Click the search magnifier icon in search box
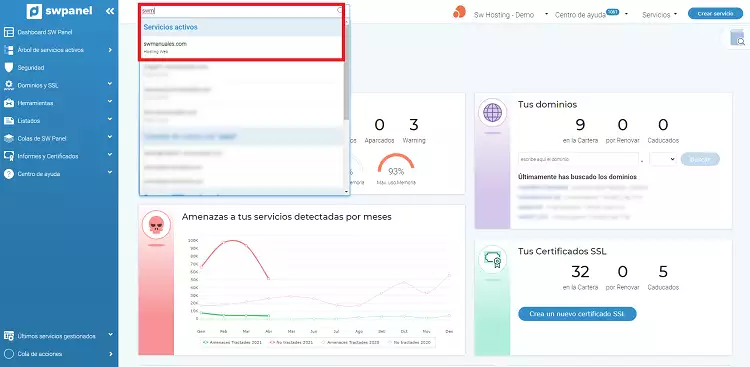750x367 pixels. 340,11
